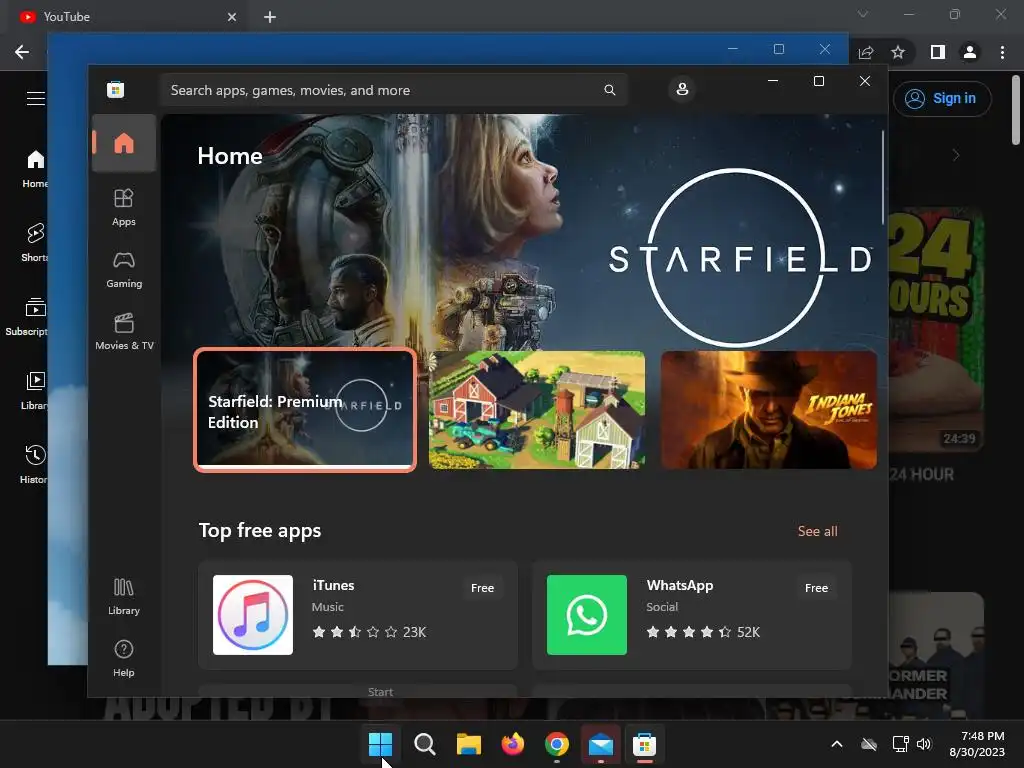The height and width of the screenshot is (768, 1024).
Task: Launch Firefox from taskbar
Action: (513, 744)
